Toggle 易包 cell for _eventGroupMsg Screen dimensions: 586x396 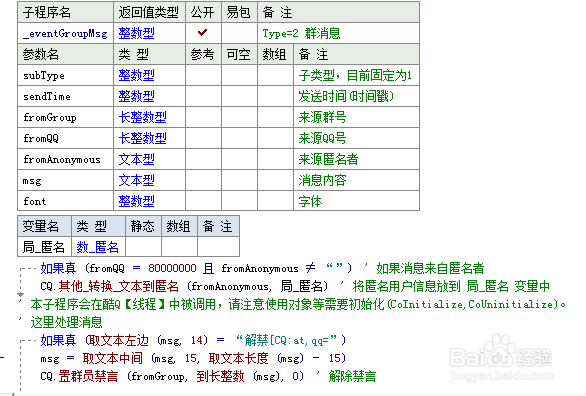coord(239,34)
